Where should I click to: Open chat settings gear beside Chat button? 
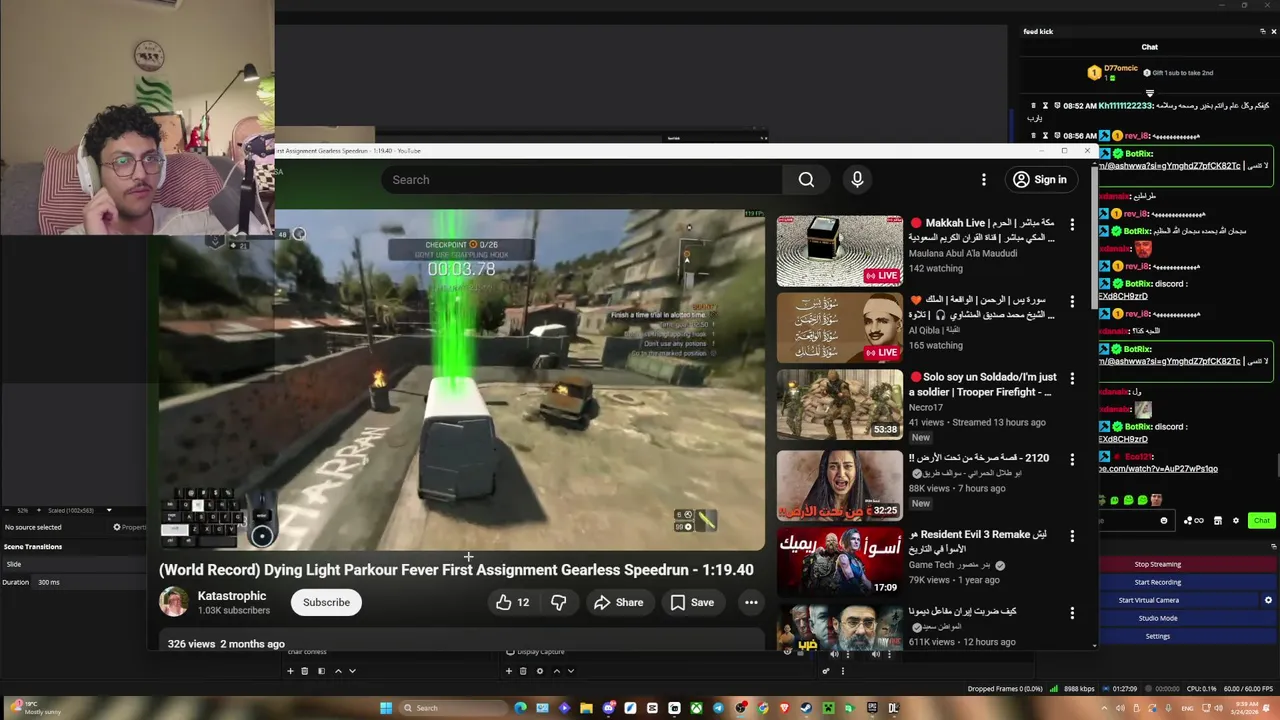(x=1236, y=520)
